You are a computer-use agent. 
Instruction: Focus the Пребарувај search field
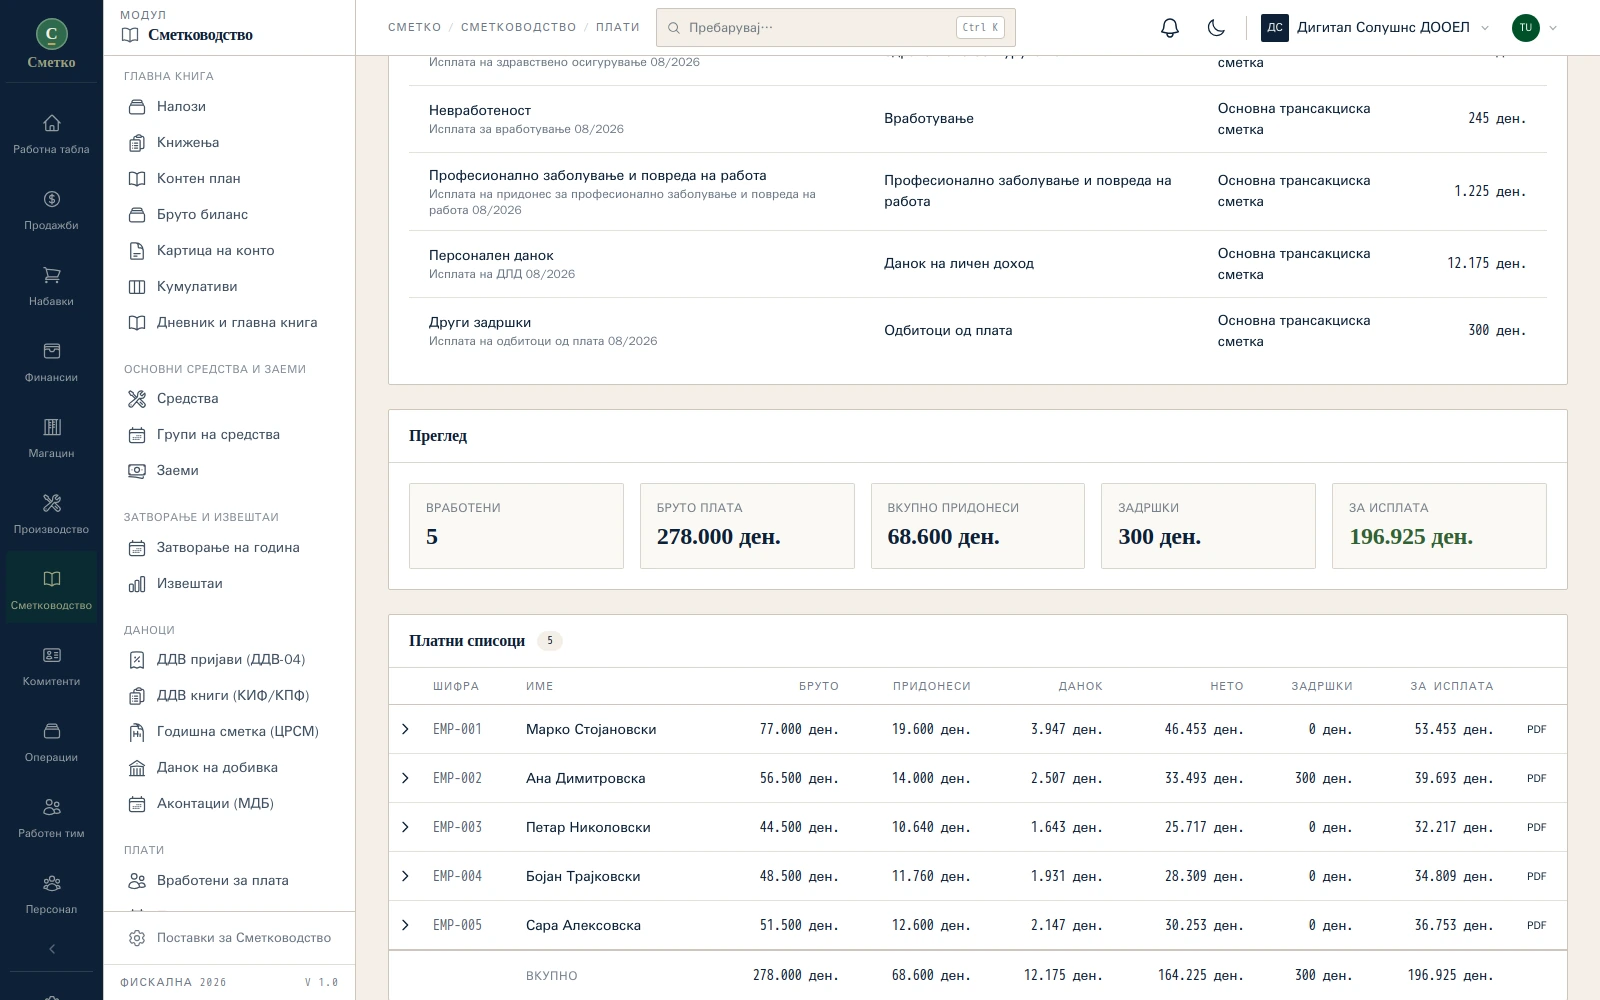click(x=836, y=28)
